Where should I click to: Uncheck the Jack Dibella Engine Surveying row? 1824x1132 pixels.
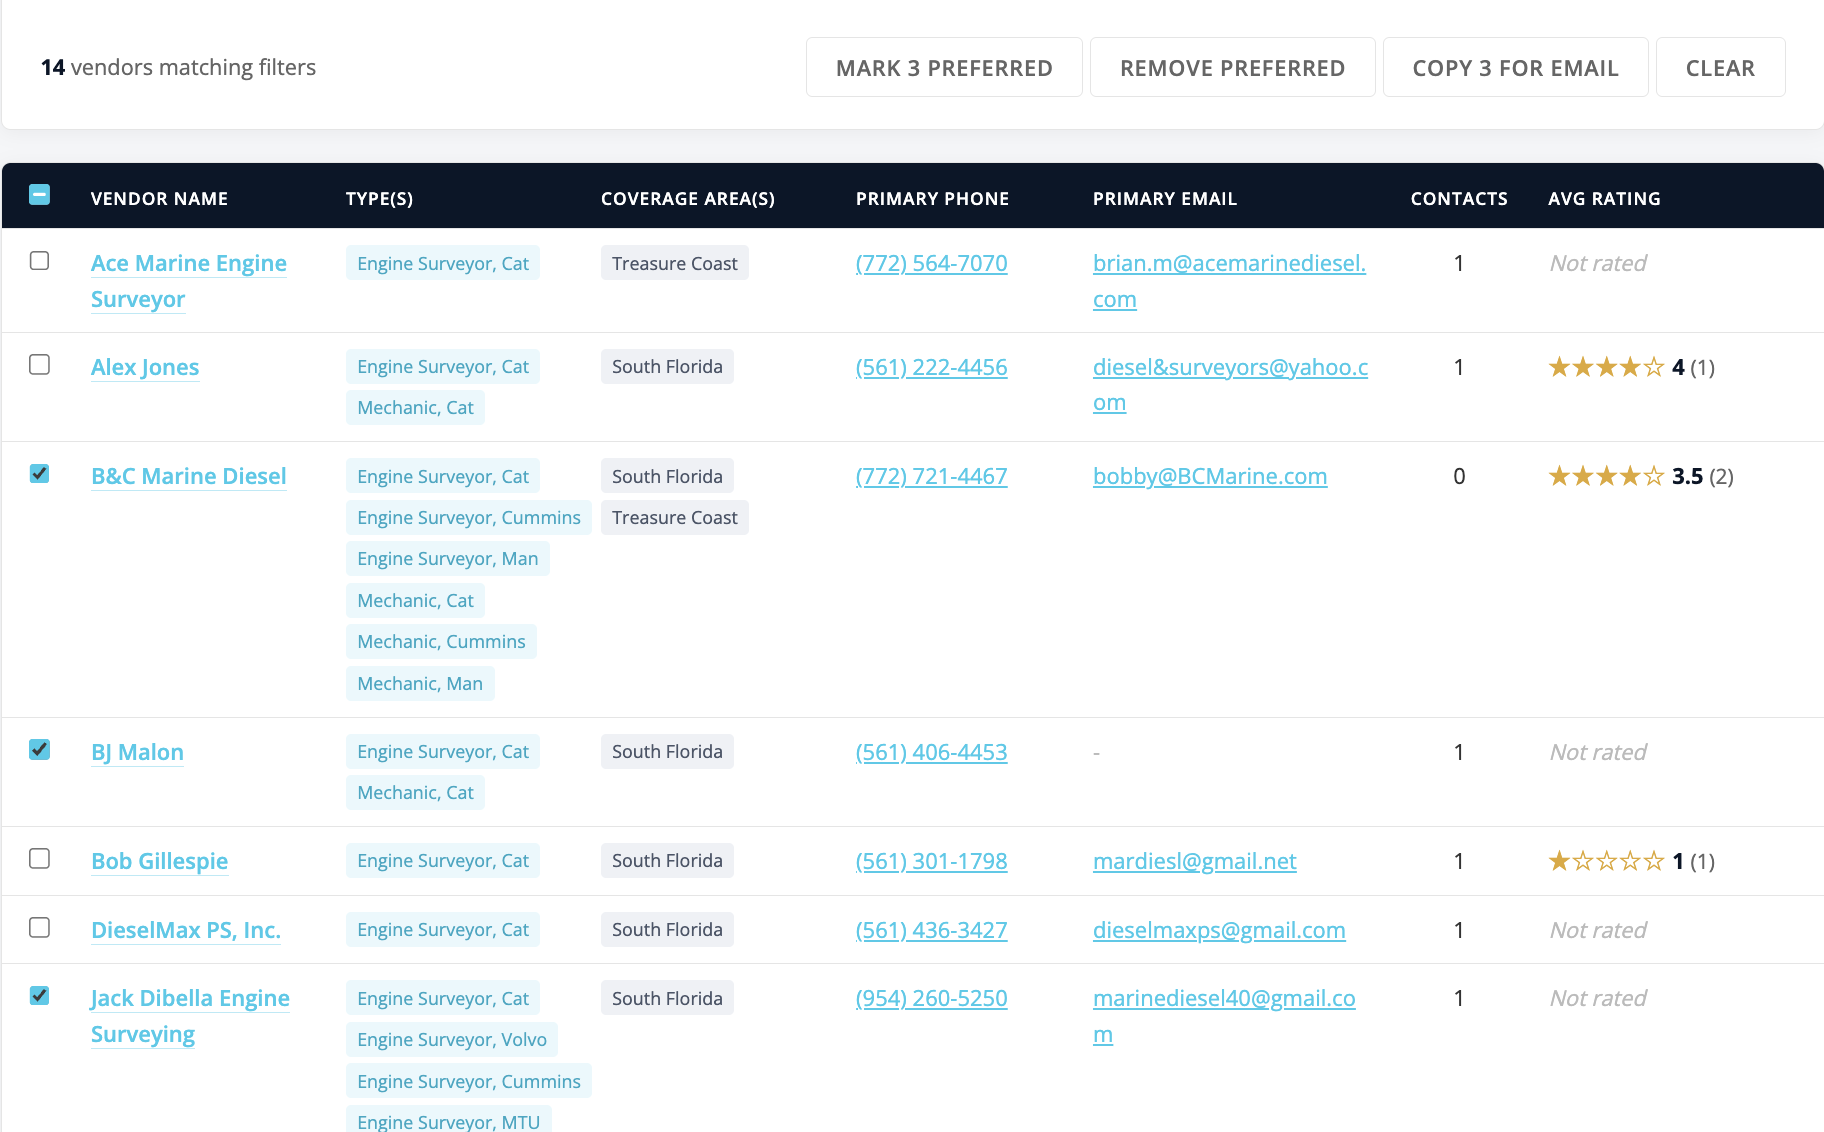click(x=40, y=995)
